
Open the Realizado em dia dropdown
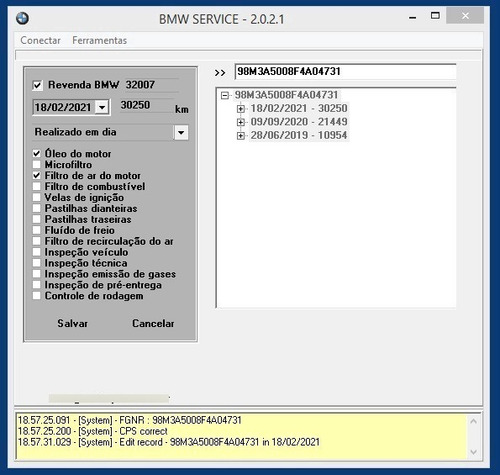[181, 132]
